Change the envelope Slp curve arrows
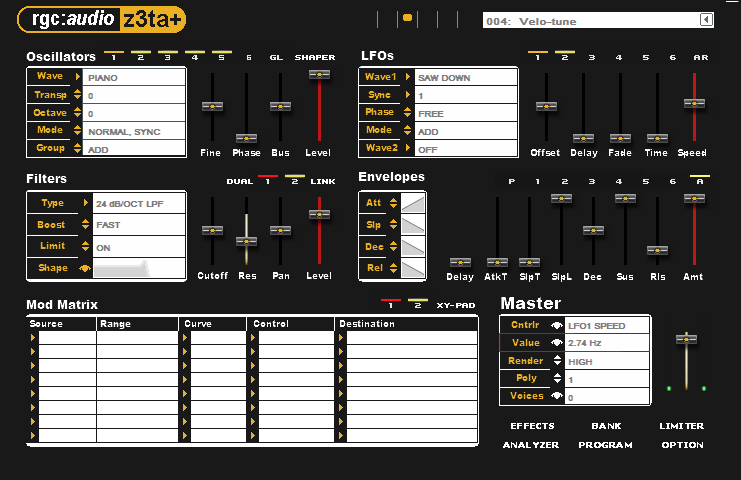 [x=393, y=225]
